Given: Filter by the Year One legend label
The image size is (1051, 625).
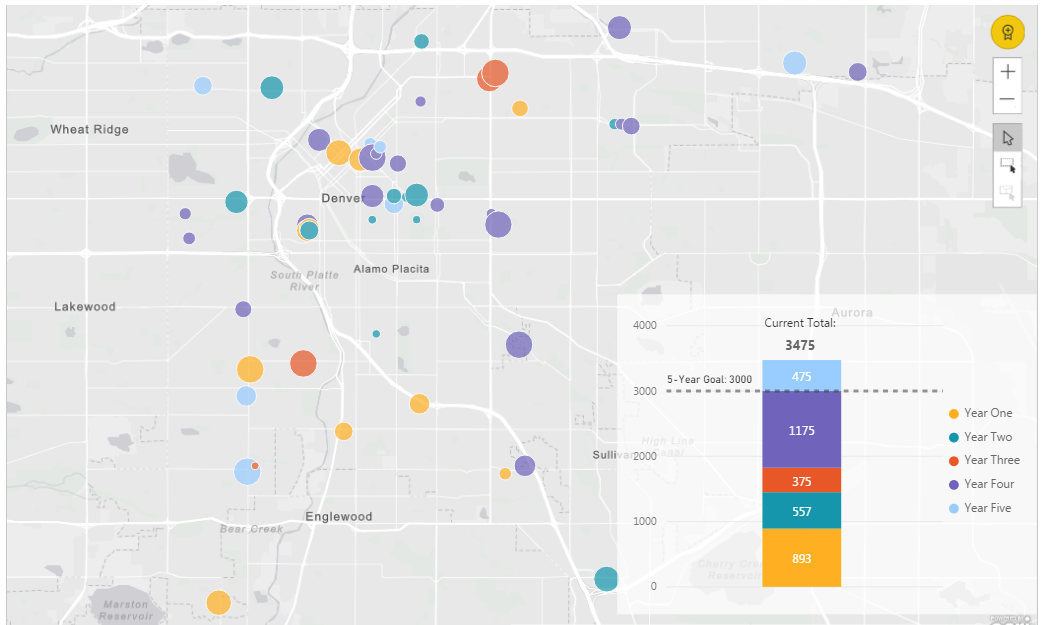Looking at the screenshot, I should (x=988, y=413).
